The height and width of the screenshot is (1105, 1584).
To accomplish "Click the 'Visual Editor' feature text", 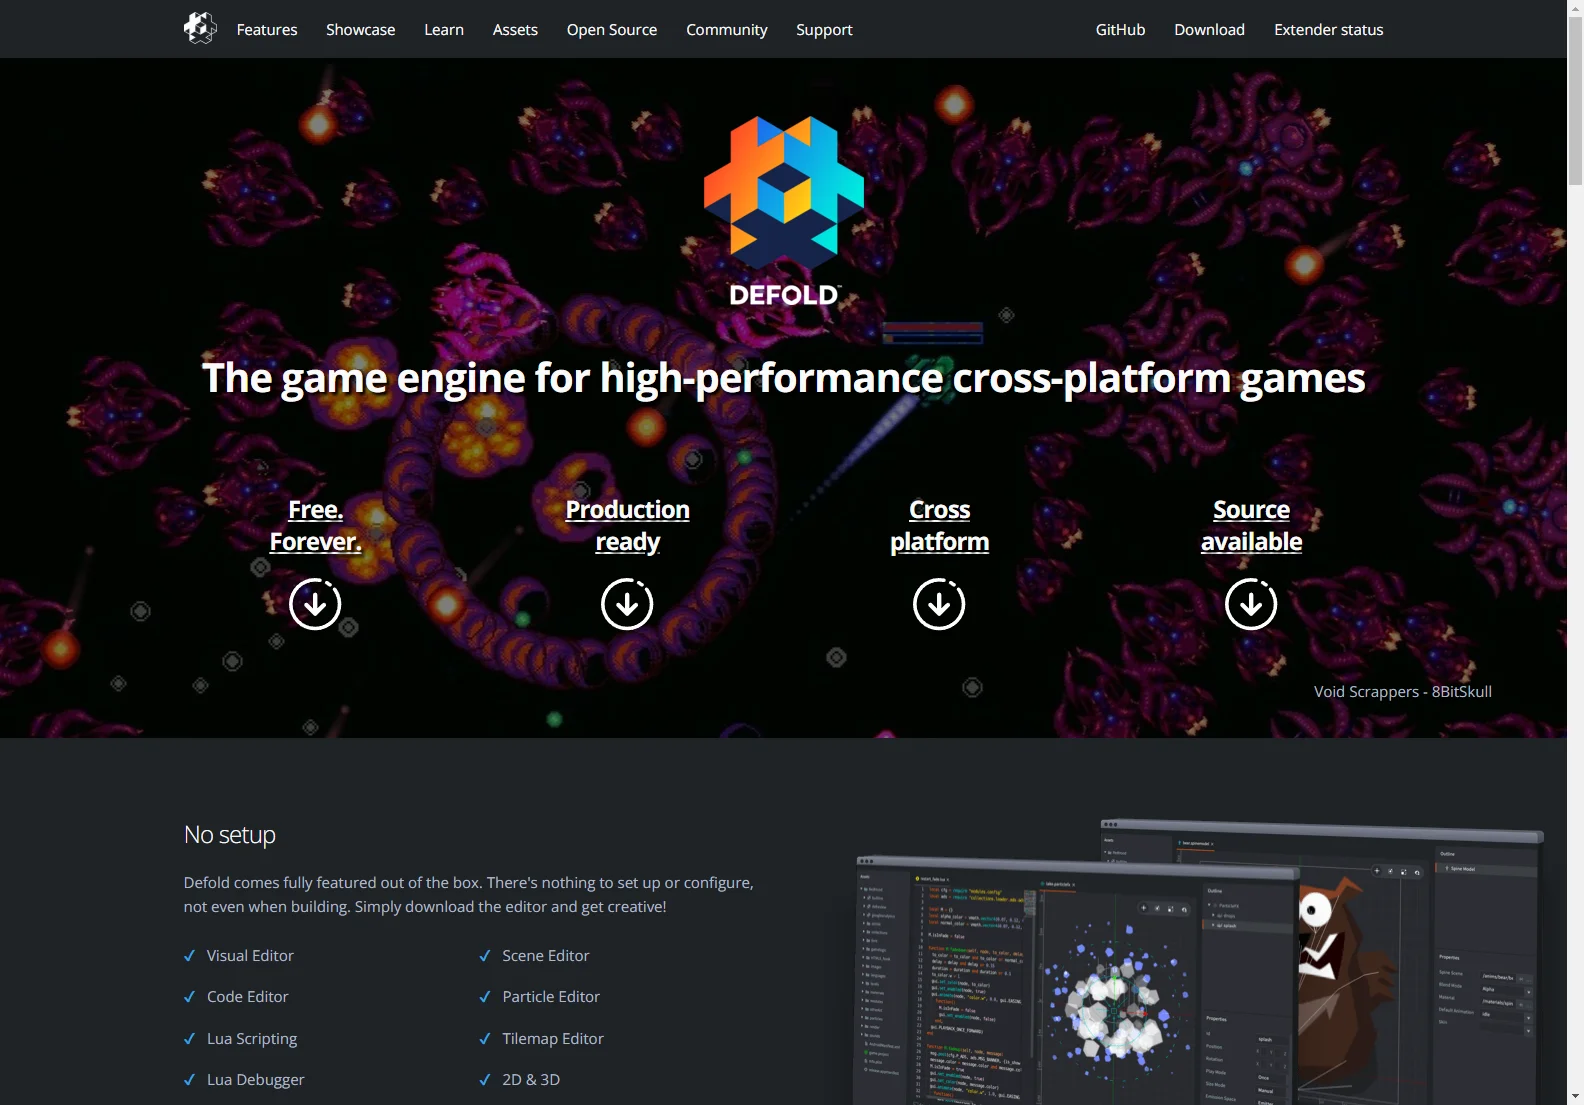I will coord(250,956).
